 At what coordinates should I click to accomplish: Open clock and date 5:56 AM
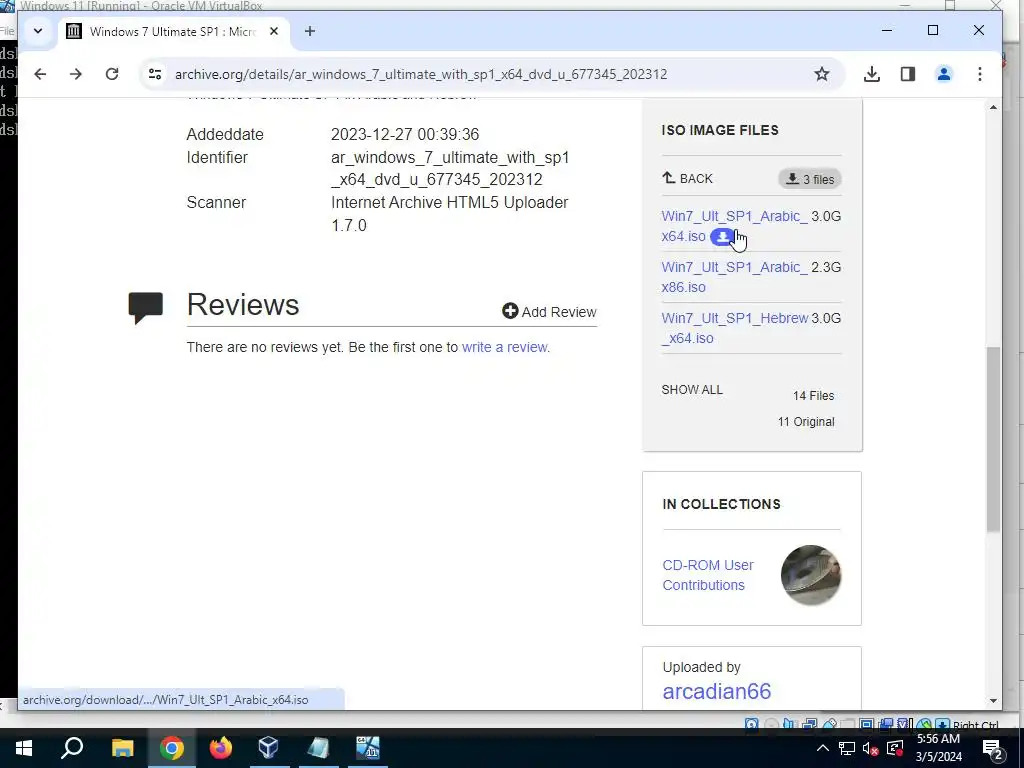(938, 748)
